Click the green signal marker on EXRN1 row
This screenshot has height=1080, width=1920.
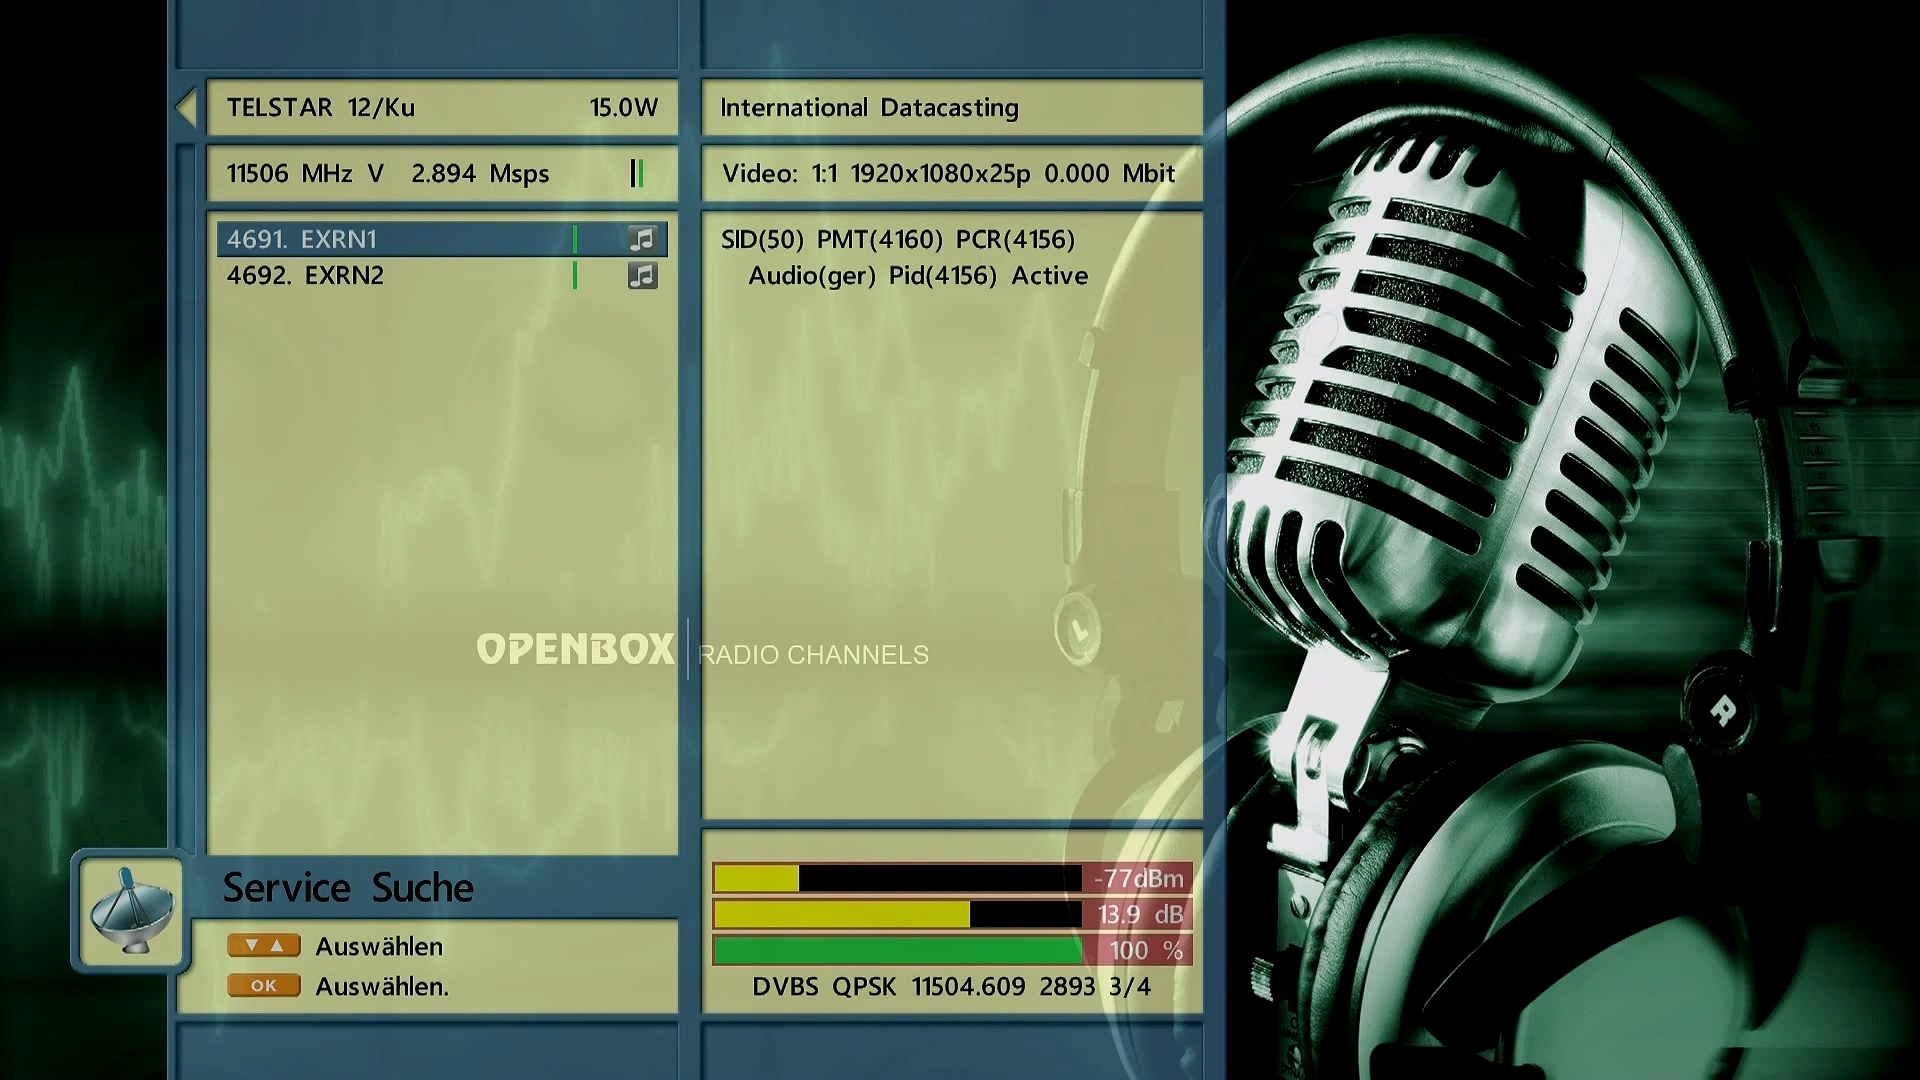pos(574,239)
